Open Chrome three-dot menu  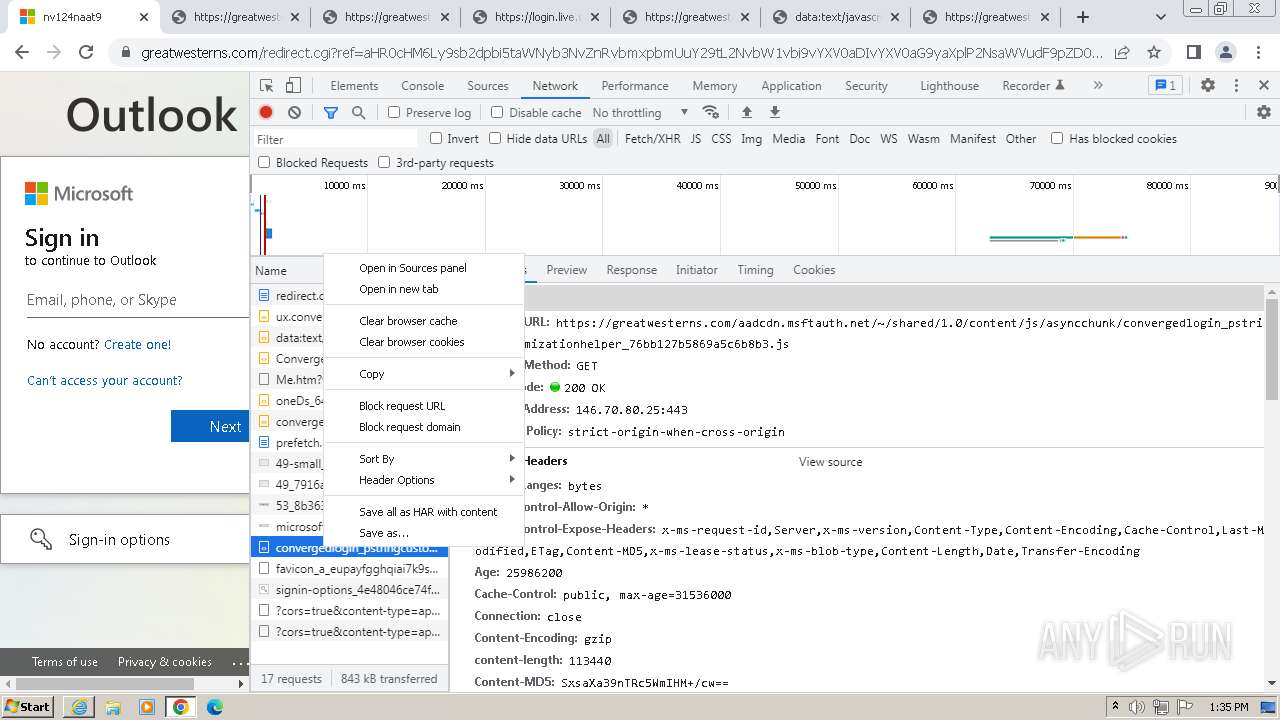click(1258, 52)
